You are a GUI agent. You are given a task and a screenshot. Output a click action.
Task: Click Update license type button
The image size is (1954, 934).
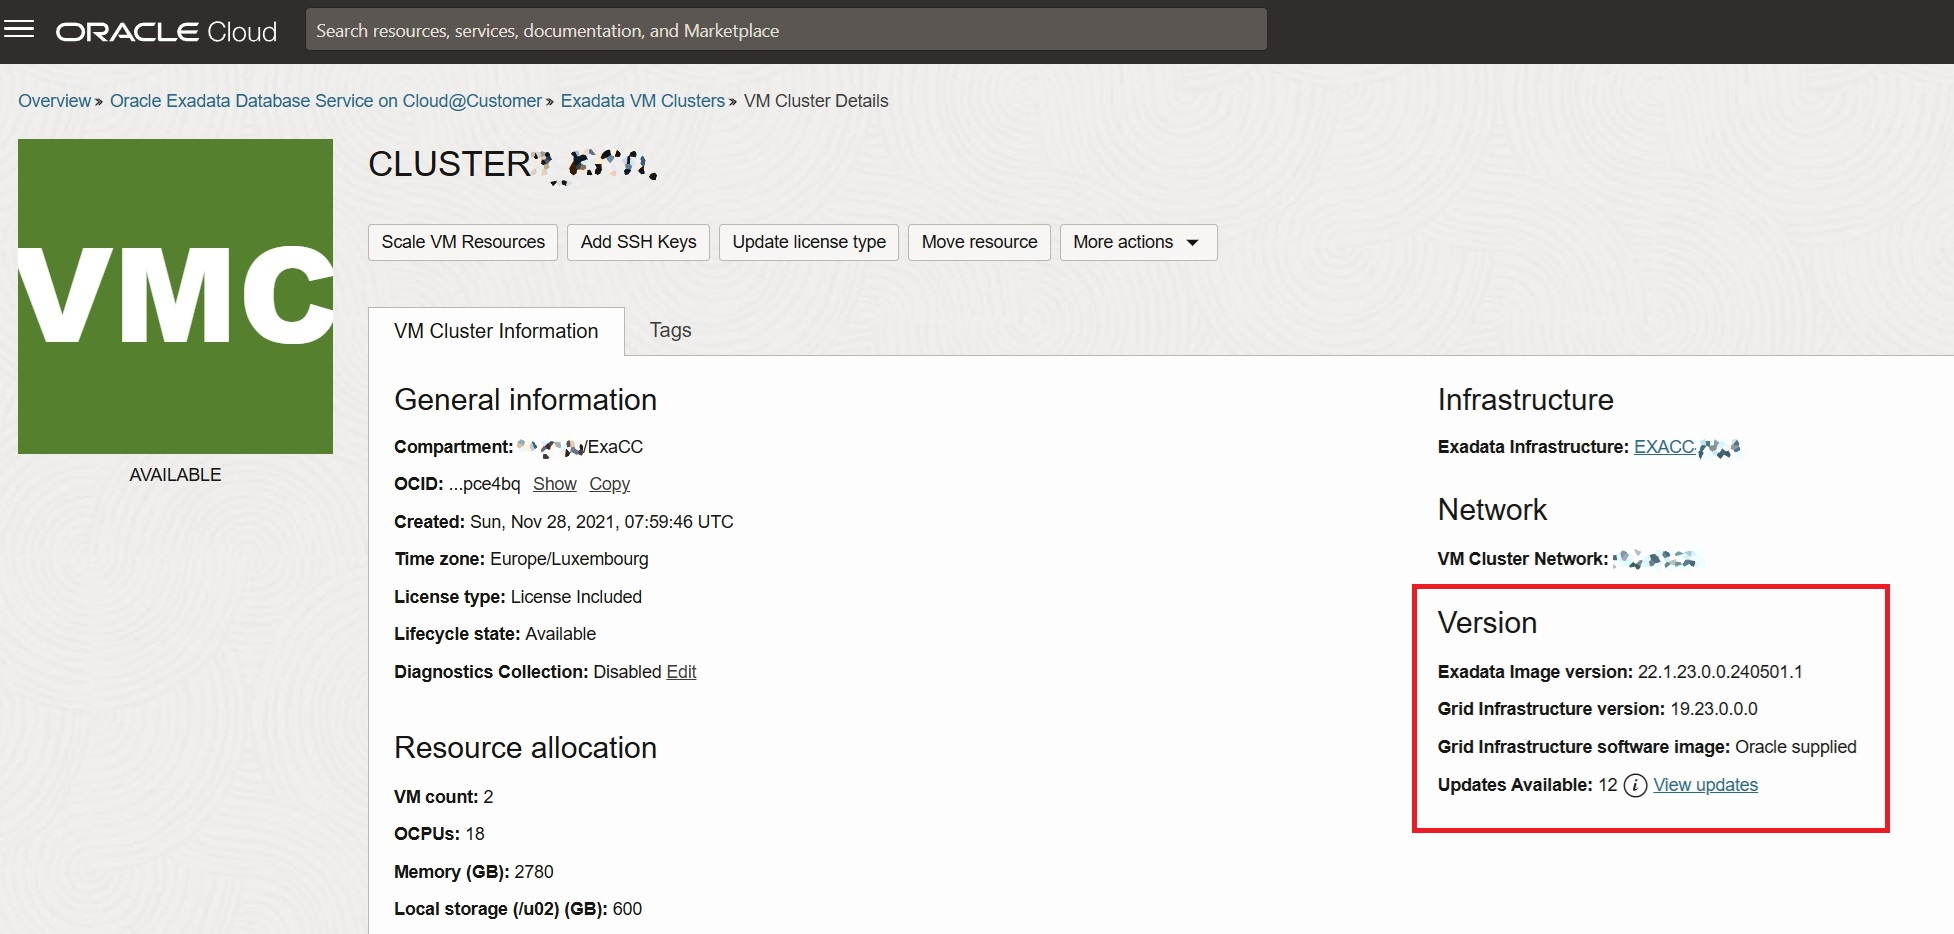tap(809, 242)
